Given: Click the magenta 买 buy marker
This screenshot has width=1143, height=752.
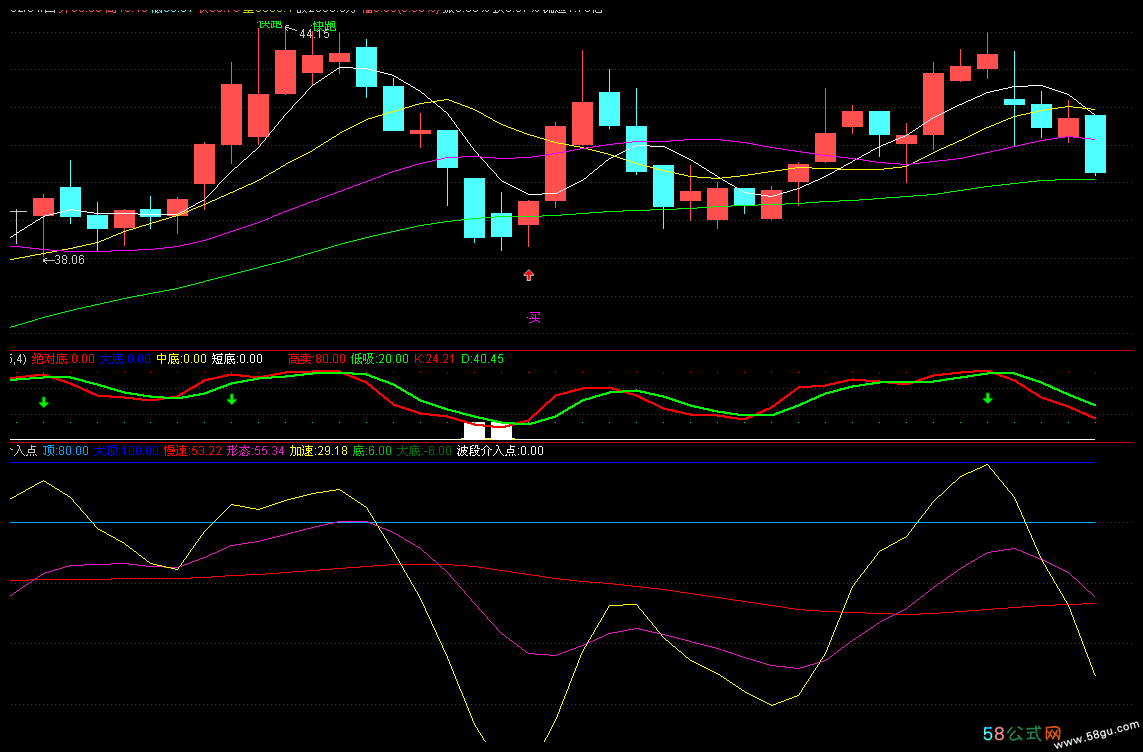Looking at the screenshot, I should [535, 318].
